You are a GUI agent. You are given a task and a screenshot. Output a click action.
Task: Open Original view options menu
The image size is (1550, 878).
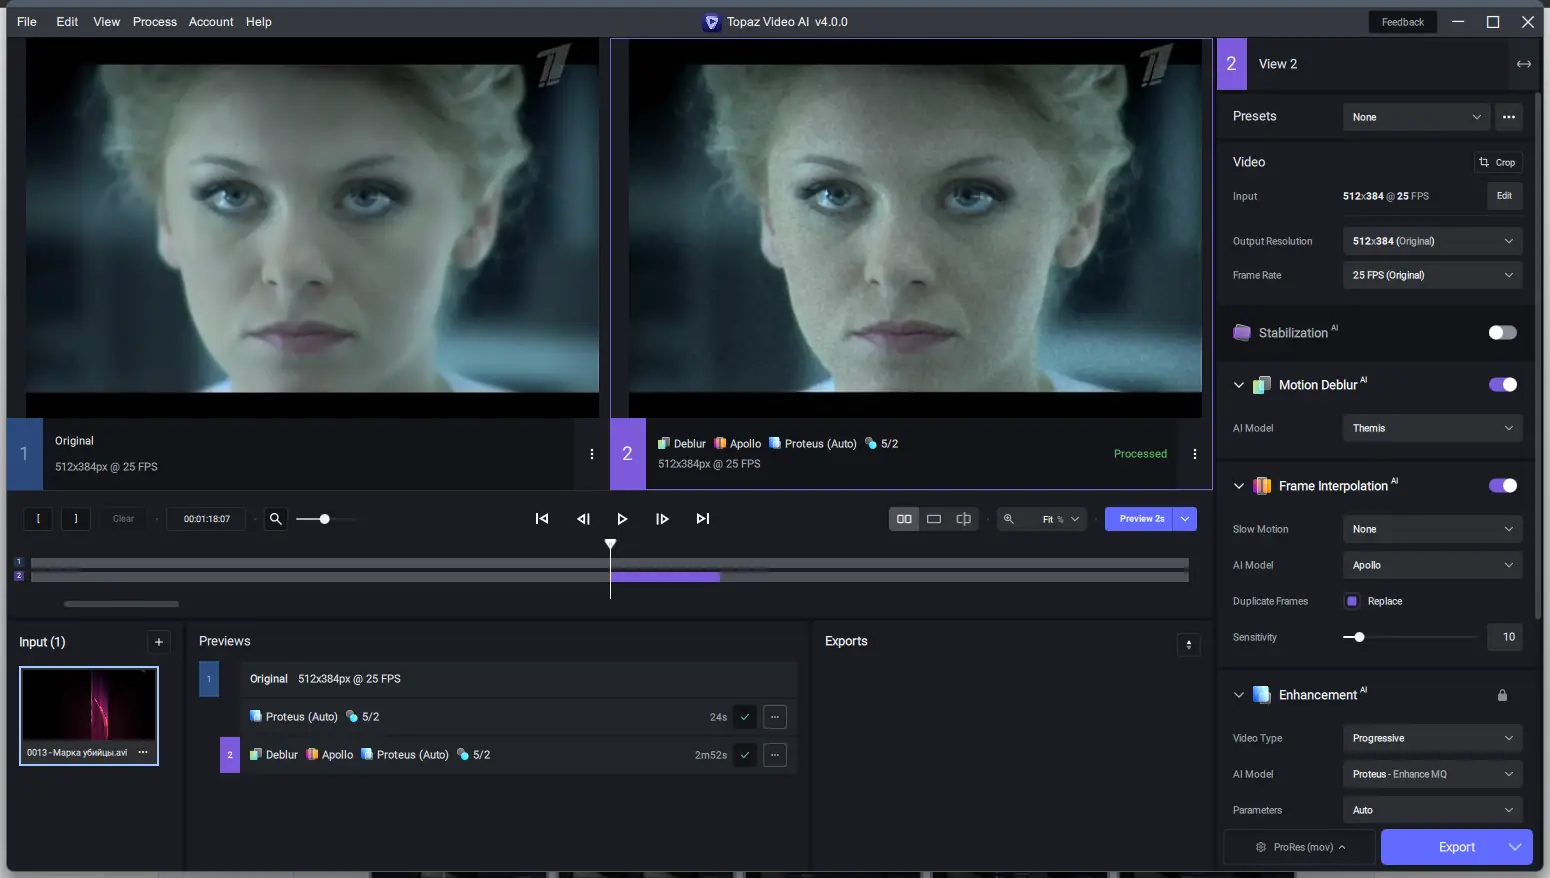tap(592, 454)
